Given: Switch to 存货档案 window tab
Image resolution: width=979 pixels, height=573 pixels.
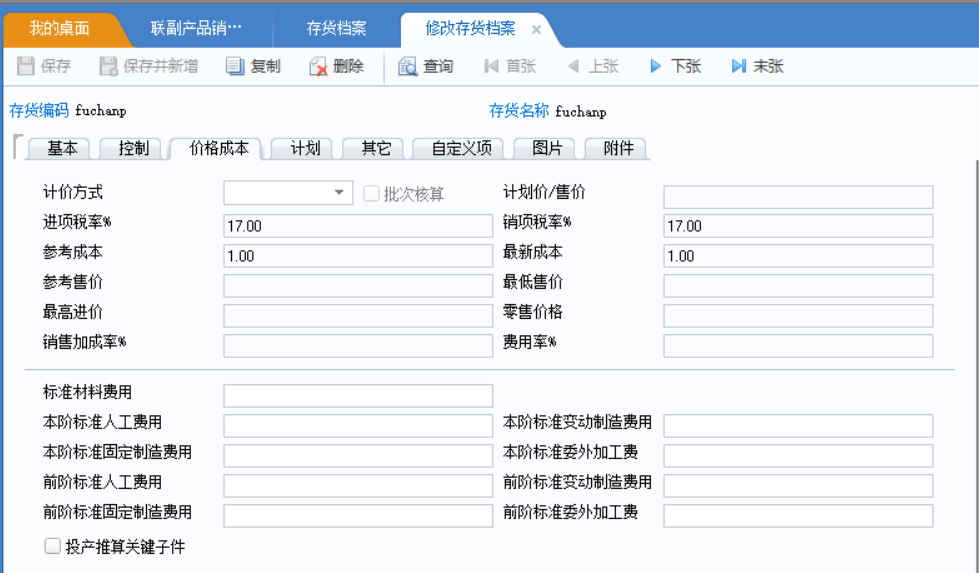Looking at the screenshot, I should (x=337, y=28).
